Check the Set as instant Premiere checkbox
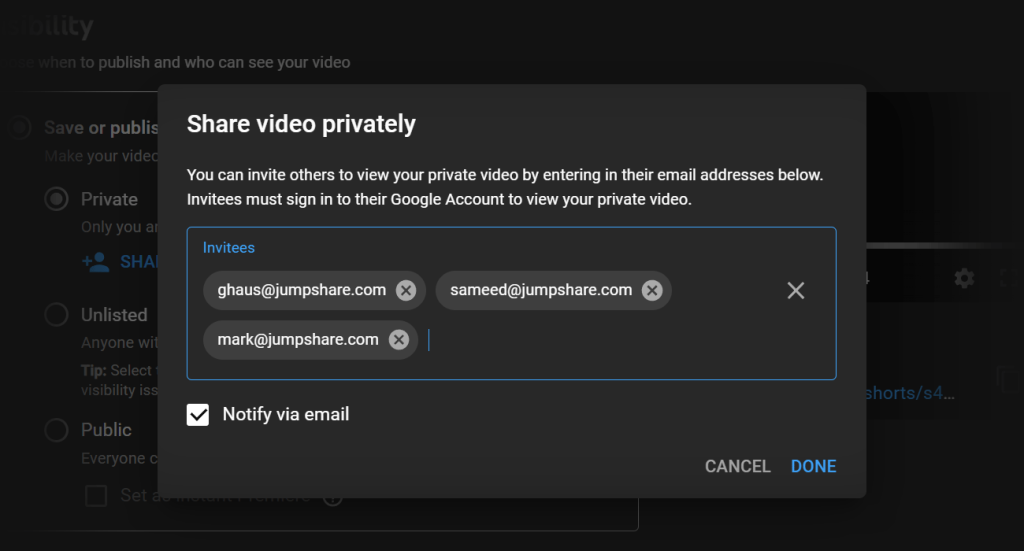The width and height of the screenshot is (1024, 551). tap(96, 496)
